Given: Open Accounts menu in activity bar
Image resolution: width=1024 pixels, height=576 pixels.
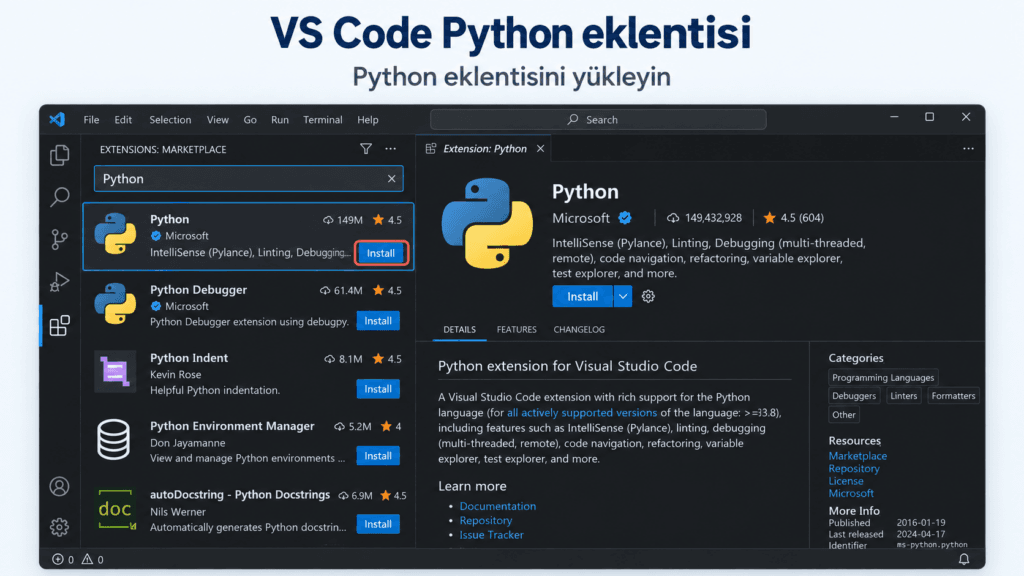Looking at the screenshot, I should [x=59, y=487].
